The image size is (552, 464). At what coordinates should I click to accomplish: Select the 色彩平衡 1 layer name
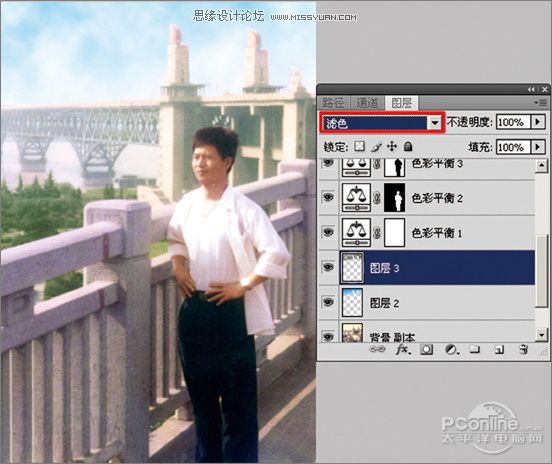(x=437, y=233)
